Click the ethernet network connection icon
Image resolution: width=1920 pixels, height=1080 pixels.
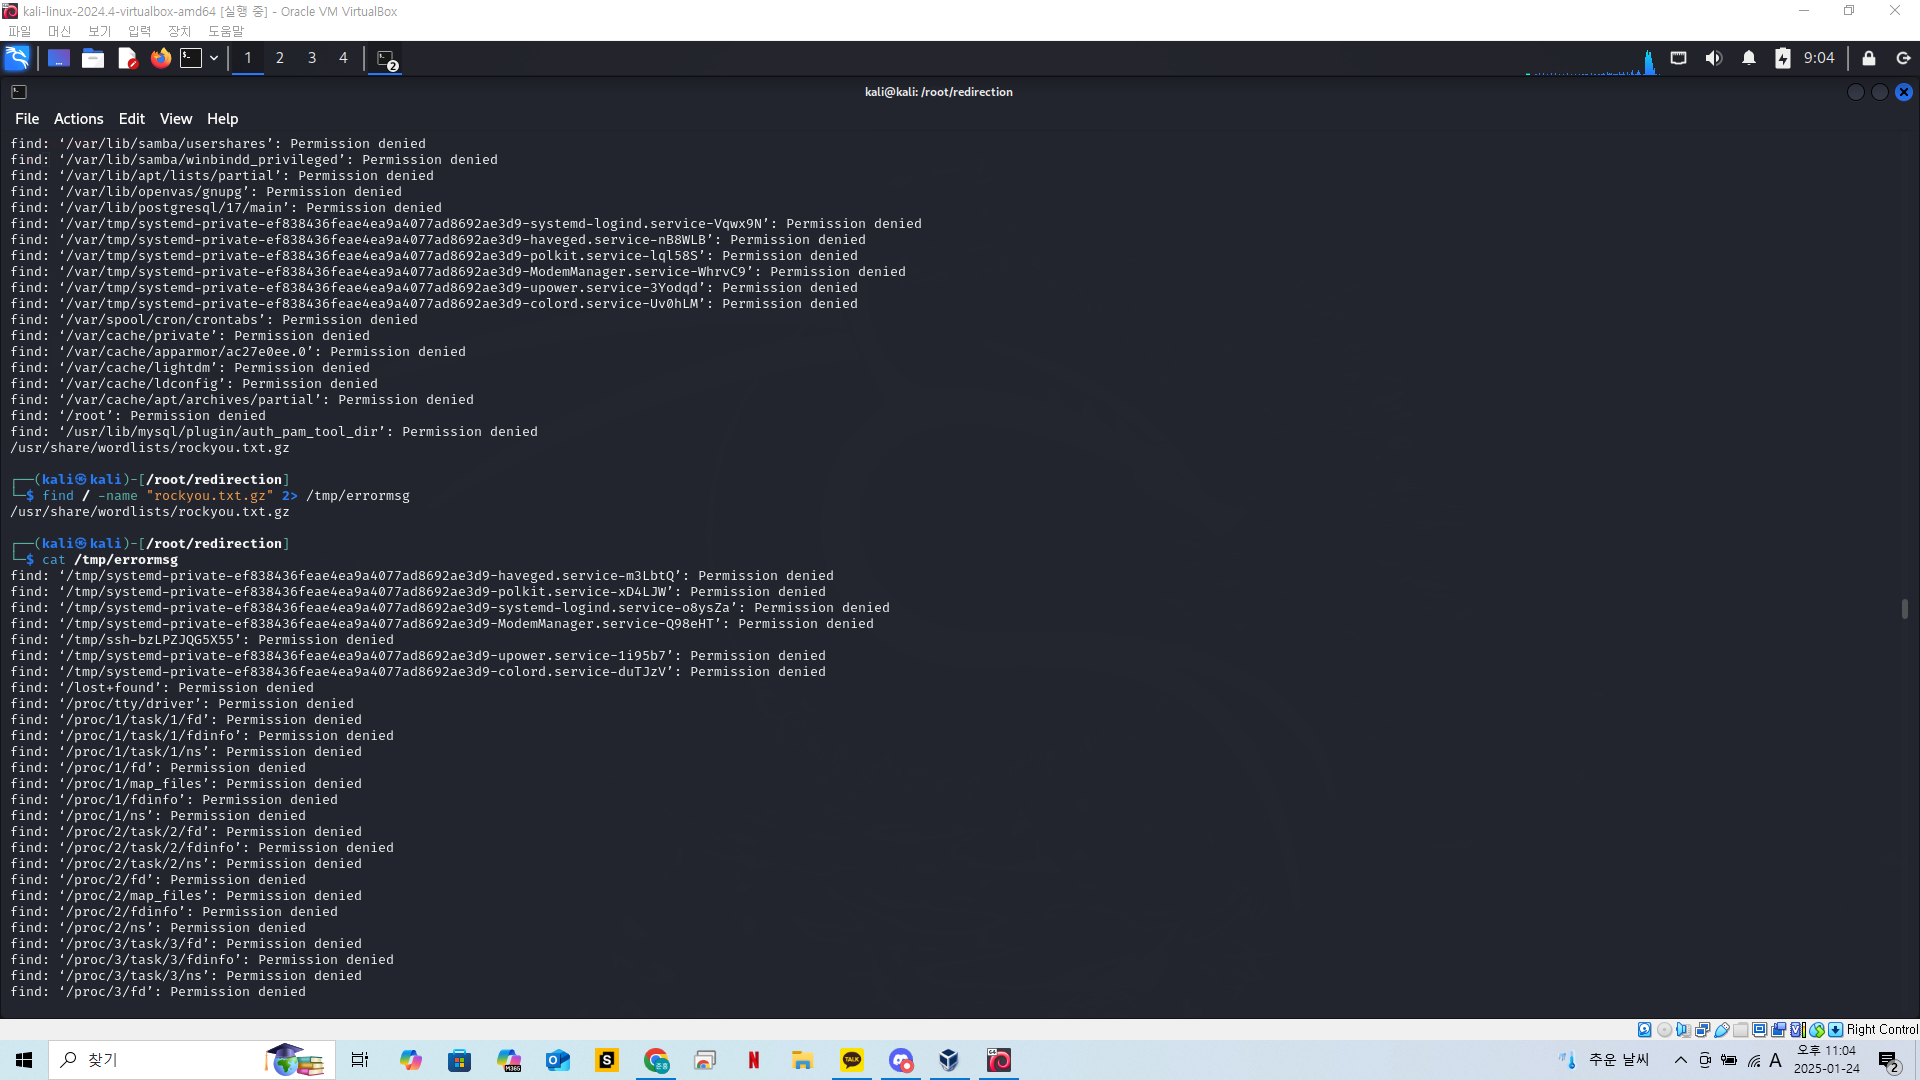(x=1679, y=58)
